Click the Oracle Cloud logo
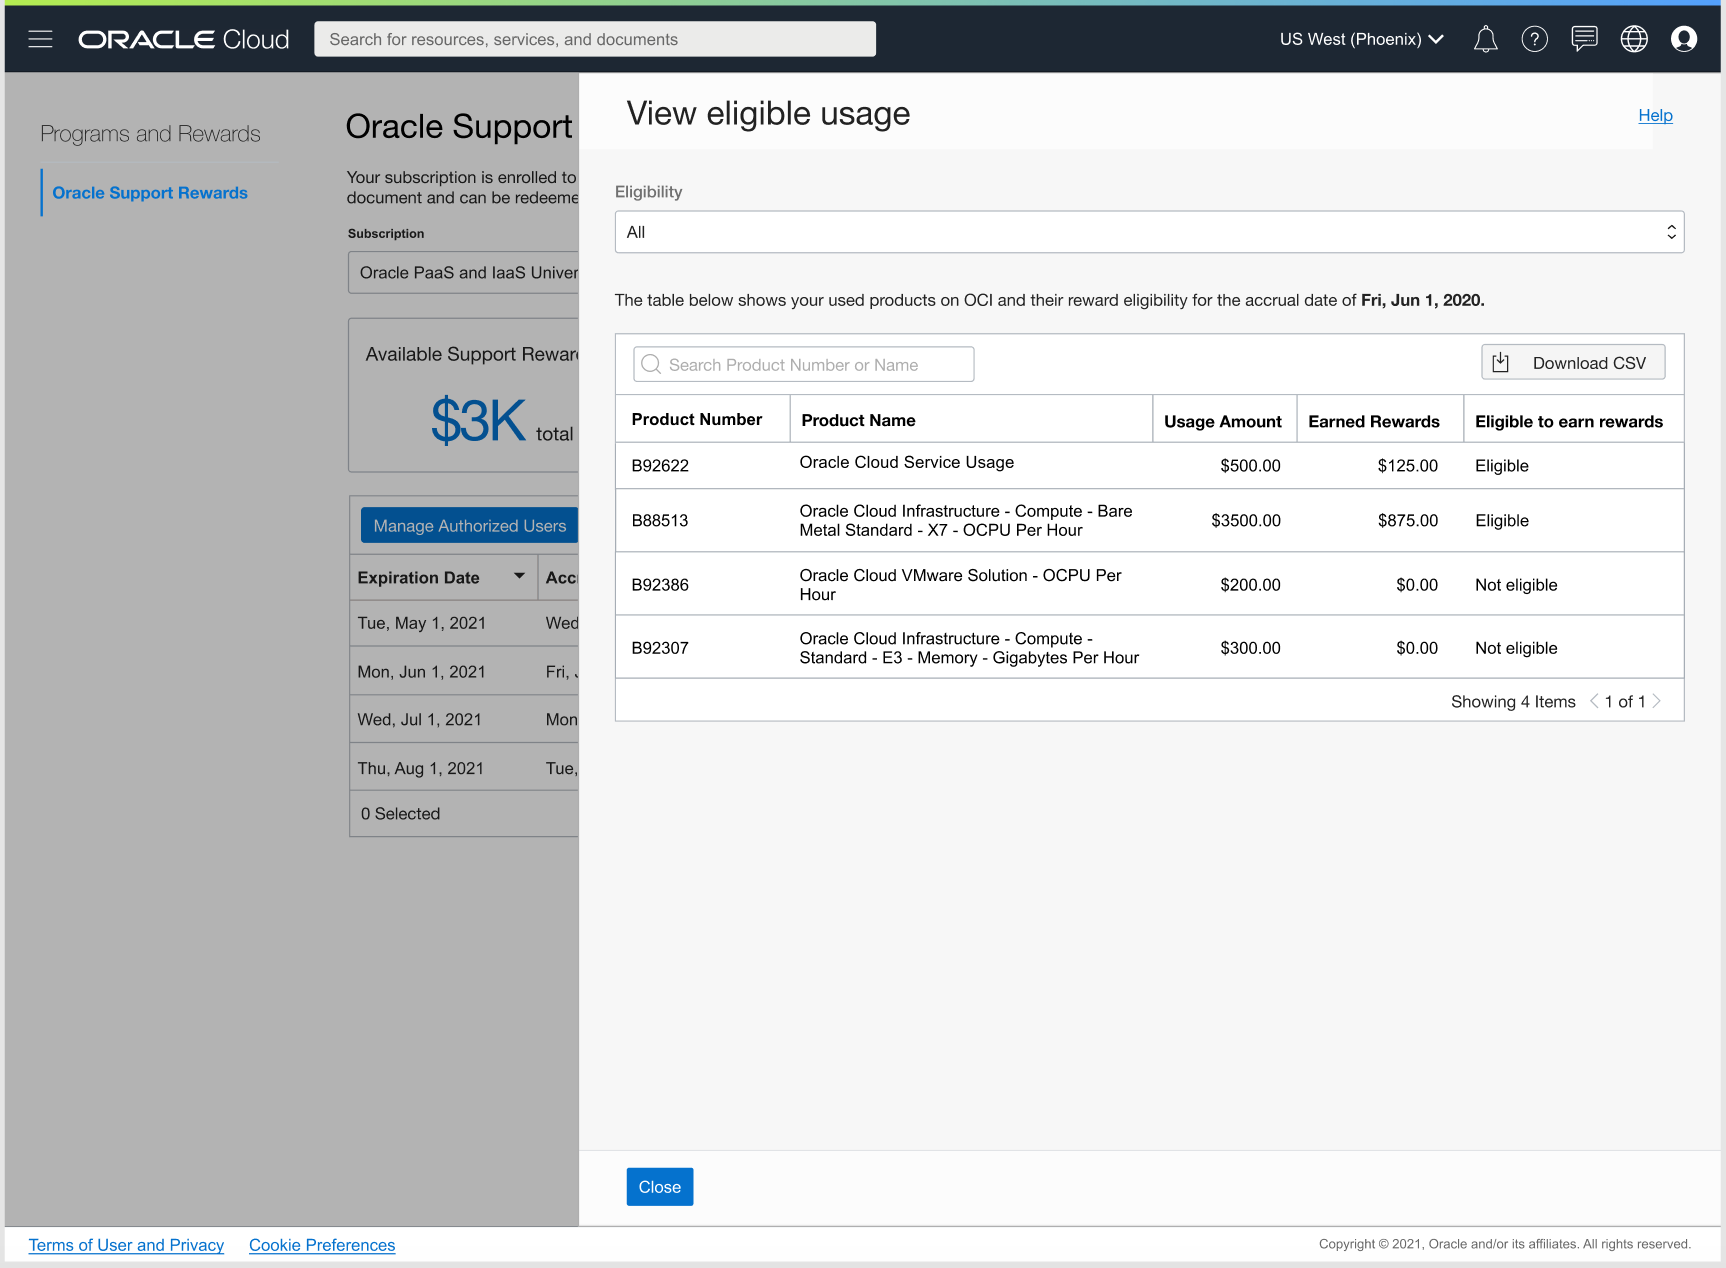 183,39
